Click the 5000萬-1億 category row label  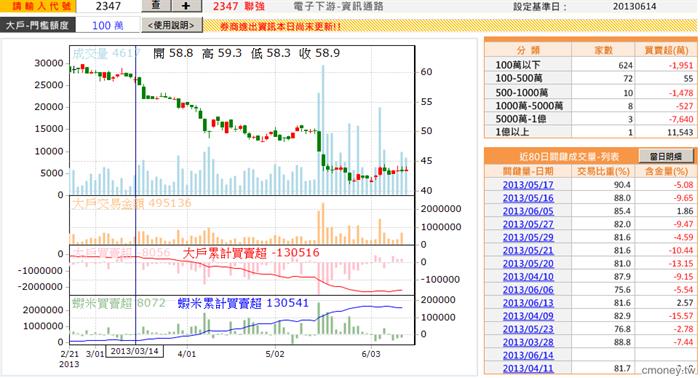pyautogui.click(x=521, y=119)
